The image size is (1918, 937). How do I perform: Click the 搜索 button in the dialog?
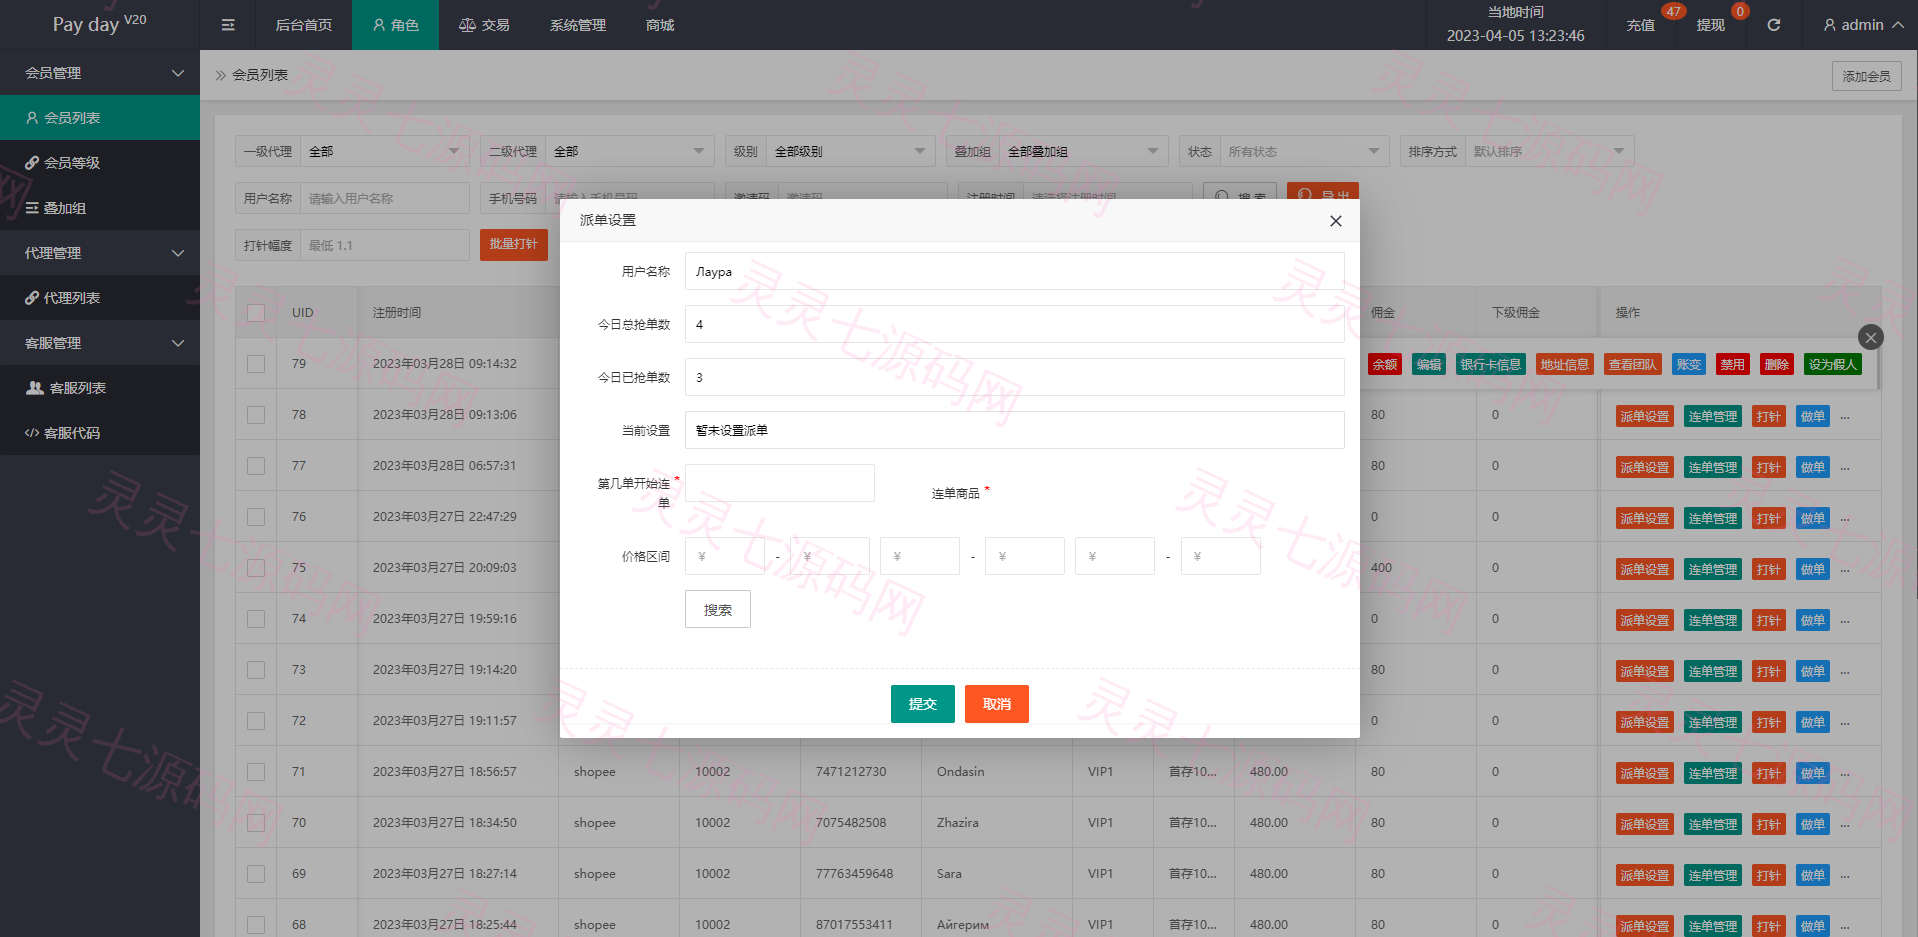point(718,610)
